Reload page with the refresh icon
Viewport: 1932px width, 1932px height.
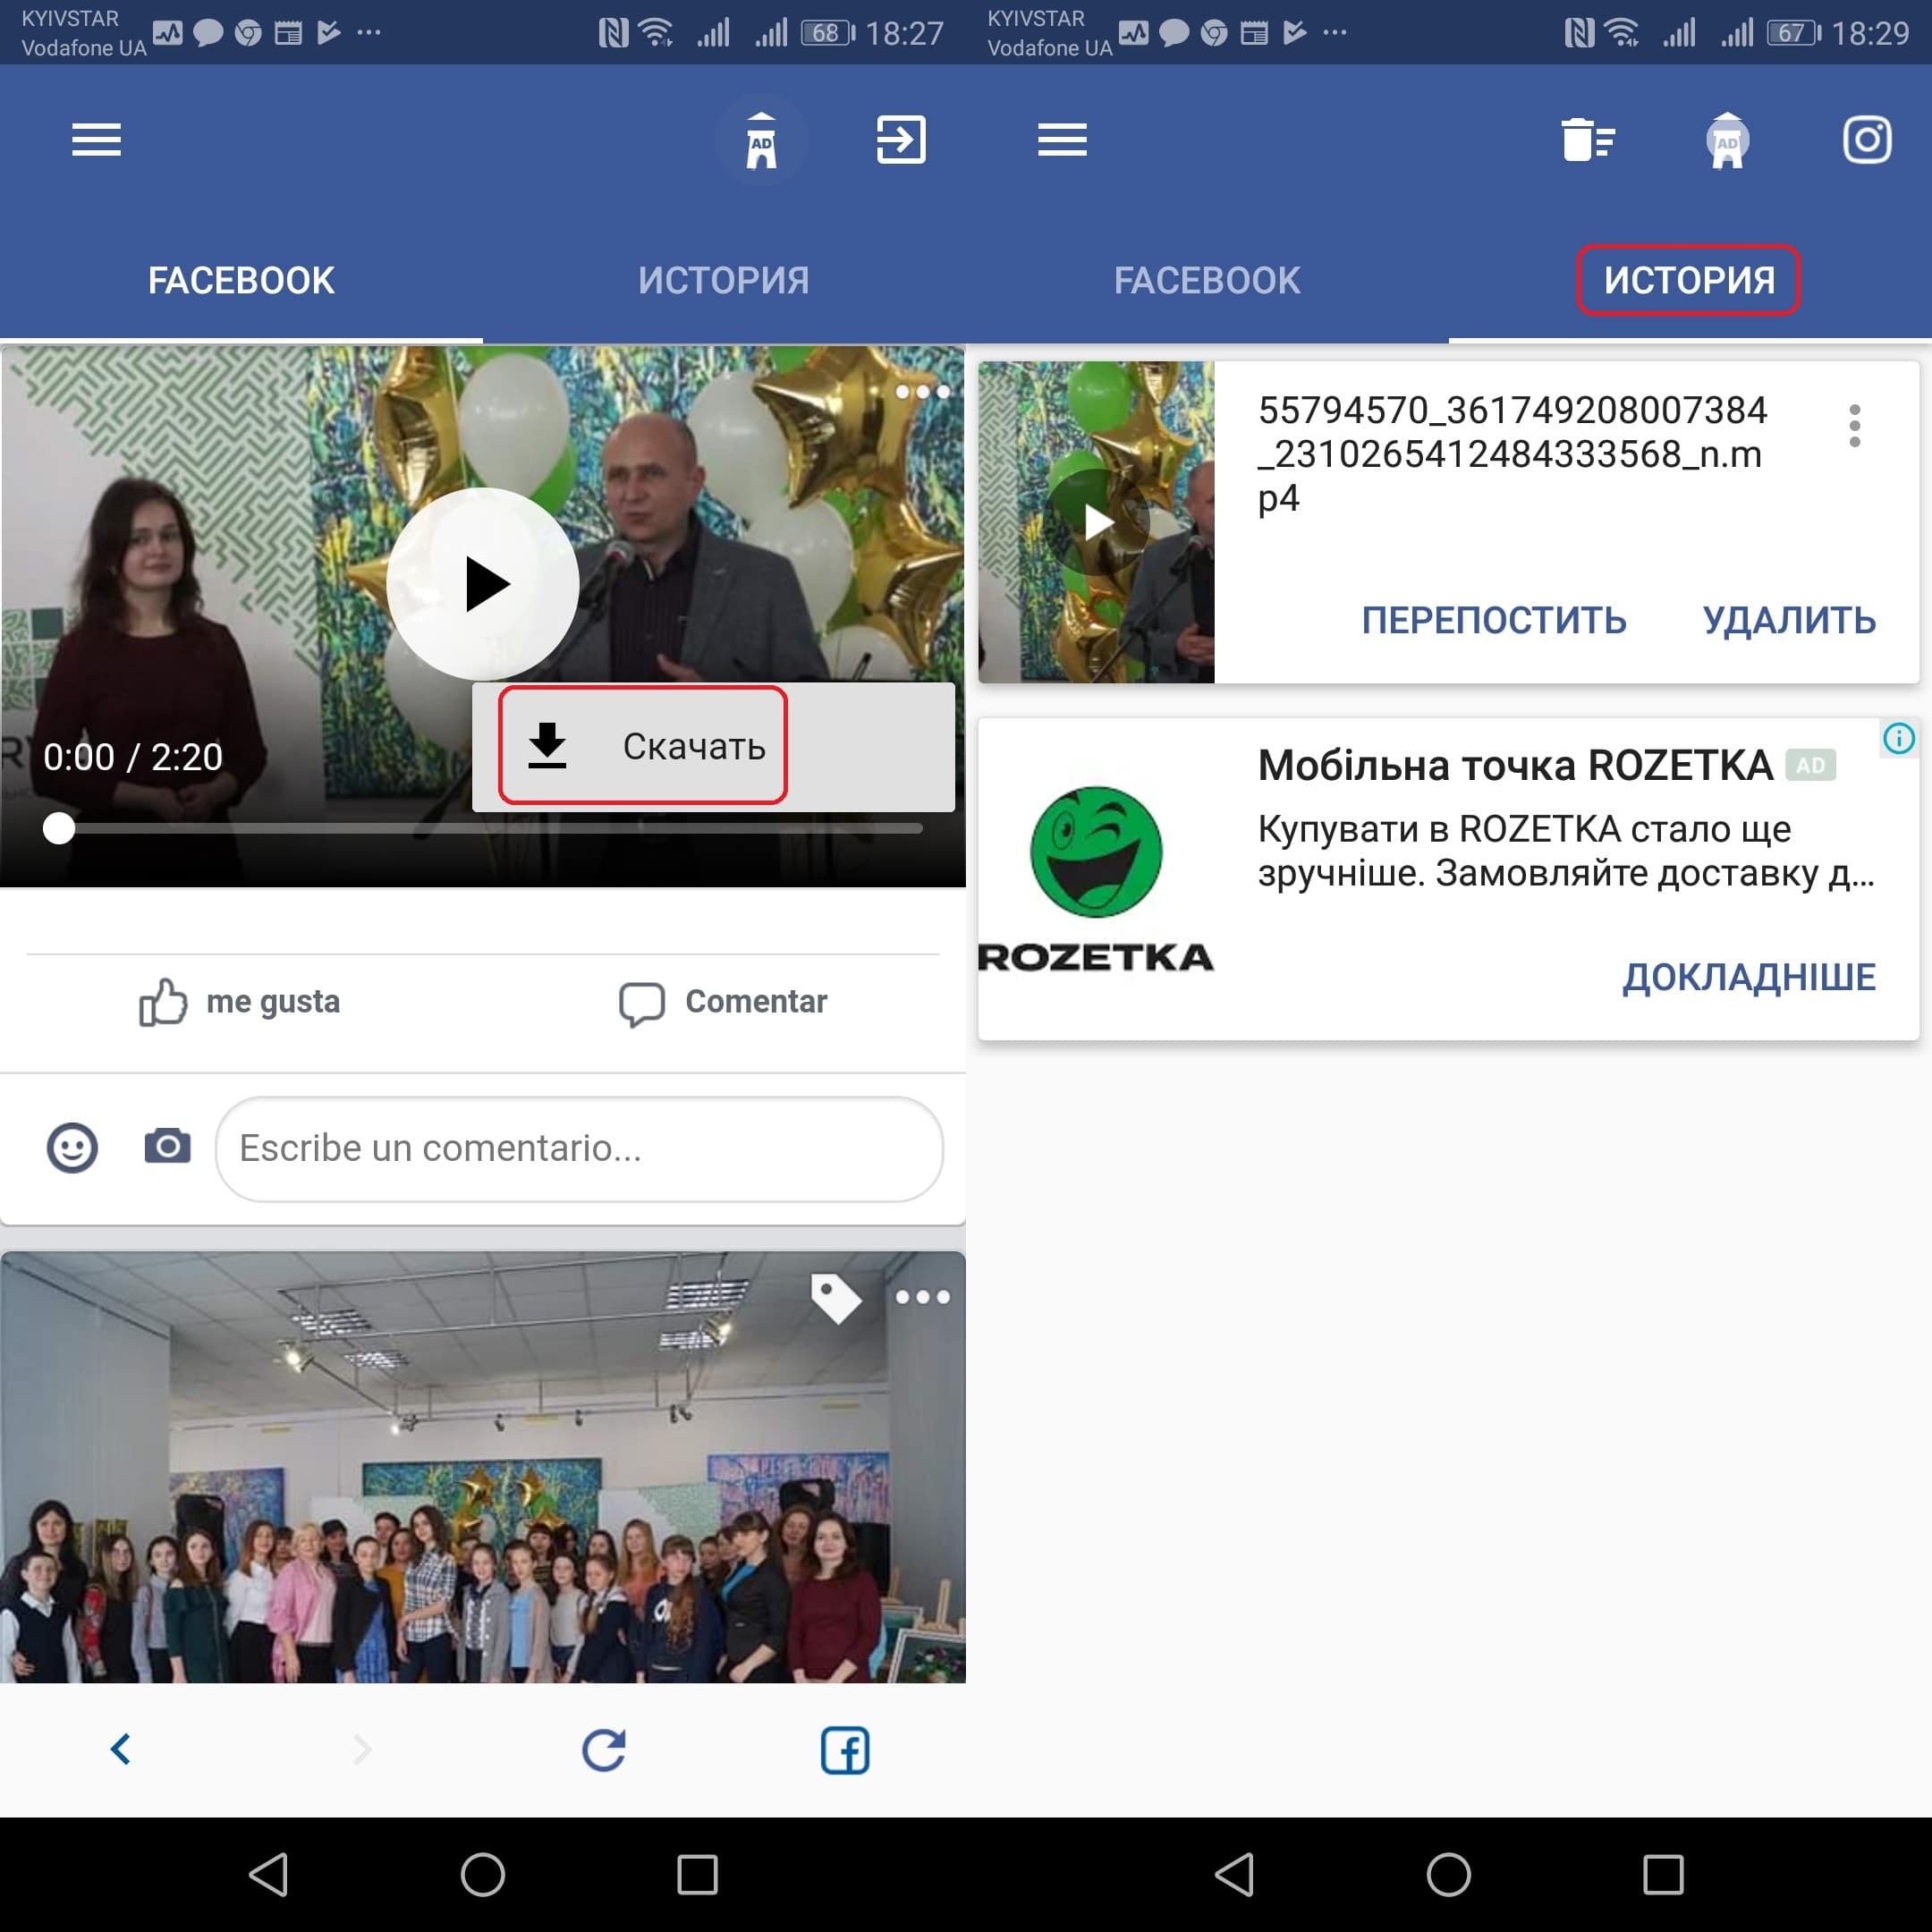point(604,1750)
